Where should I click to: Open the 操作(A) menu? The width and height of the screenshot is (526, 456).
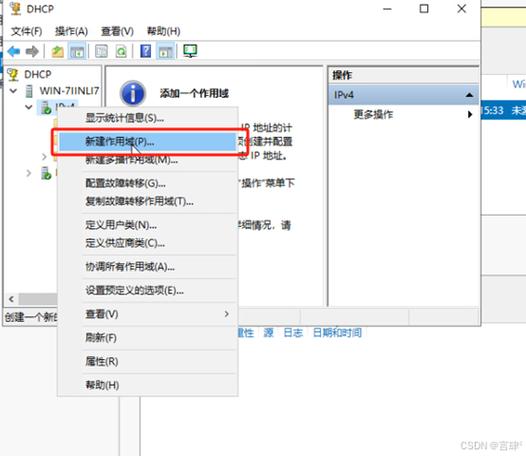(71, 31)
